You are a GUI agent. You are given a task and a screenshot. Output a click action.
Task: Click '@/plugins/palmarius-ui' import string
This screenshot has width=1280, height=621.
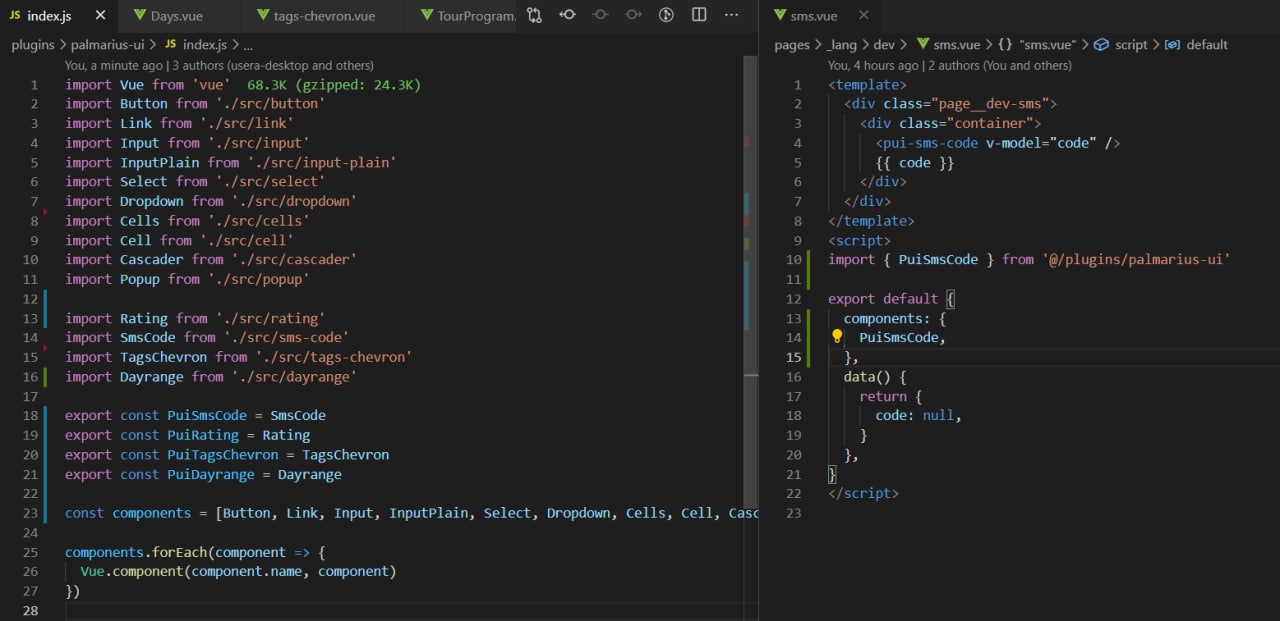(x=1136, y=259)
